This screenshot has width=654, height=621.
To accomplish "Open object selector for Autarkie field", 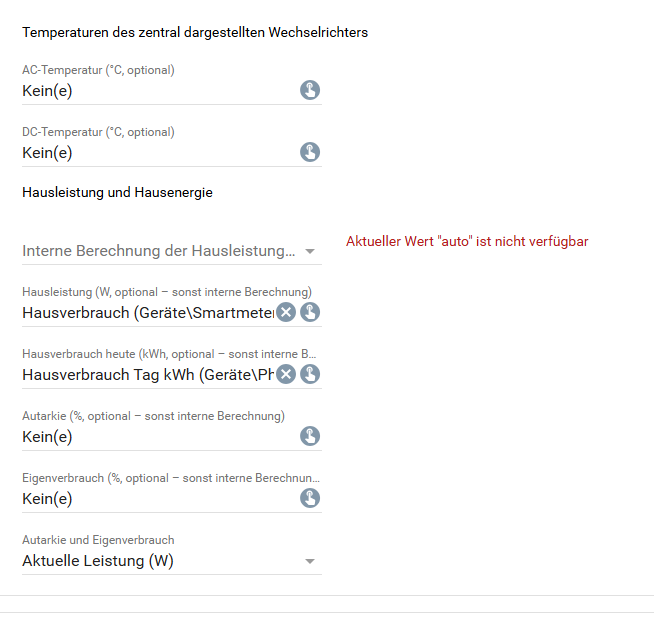I will click(310, 436).
